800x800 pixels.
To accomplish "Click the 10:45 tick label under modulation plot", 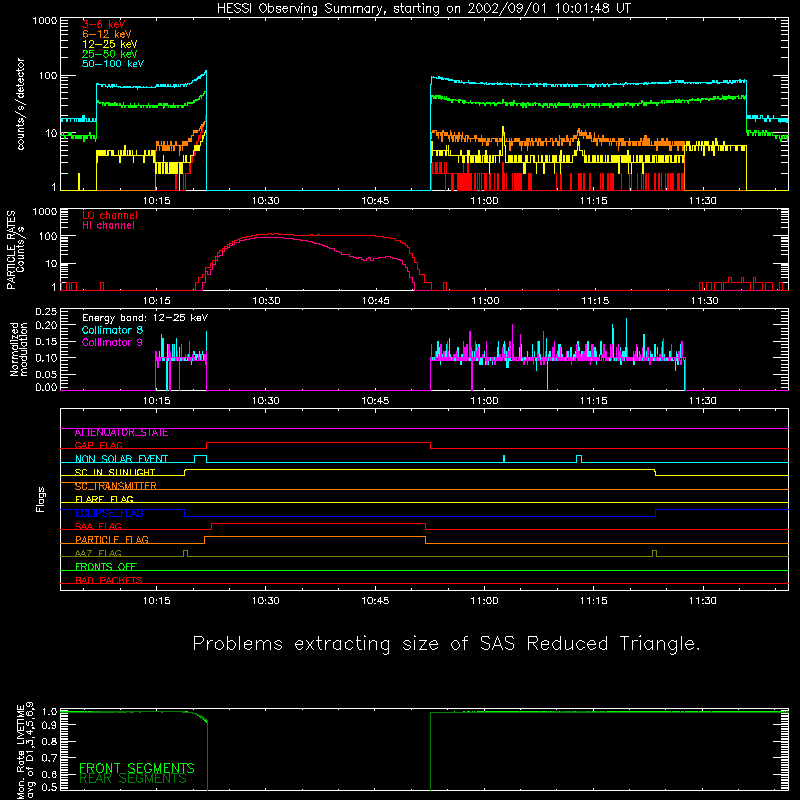I will click(376, 401).
